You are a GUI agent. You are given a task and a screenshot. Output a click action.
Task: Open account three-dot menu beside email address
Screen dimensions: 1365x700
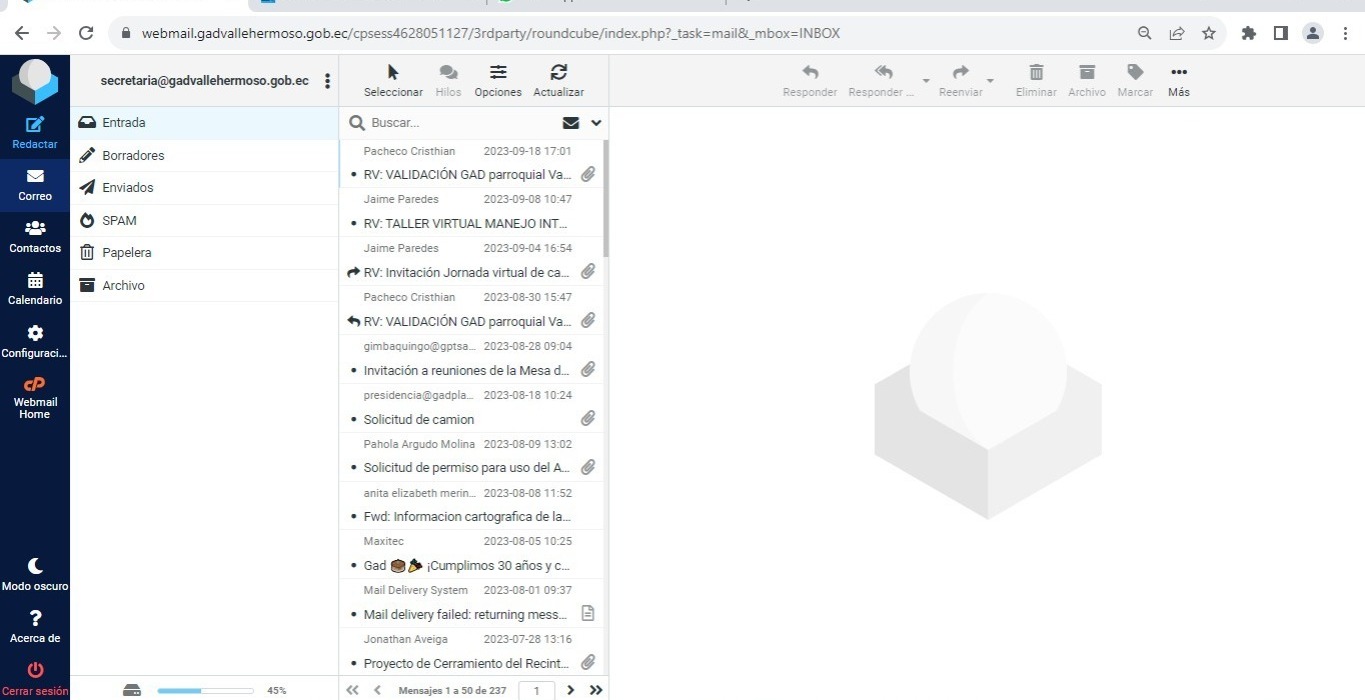327,81
